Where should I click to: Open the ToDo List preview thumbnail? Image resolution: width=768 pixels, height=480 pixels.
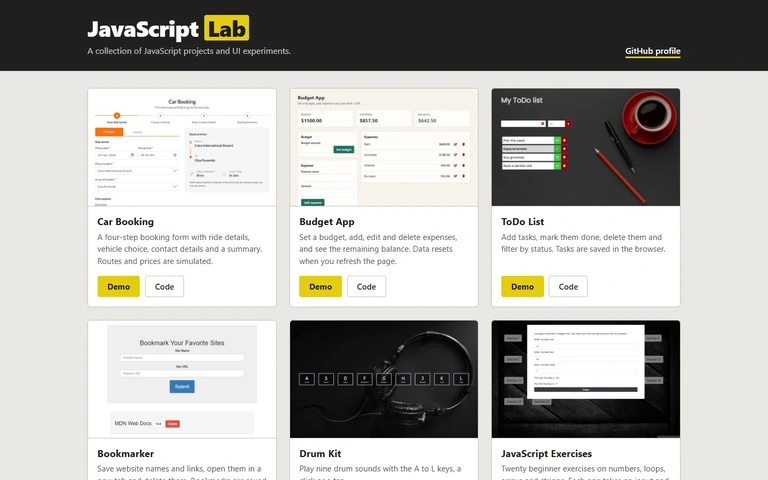[586, 147]
